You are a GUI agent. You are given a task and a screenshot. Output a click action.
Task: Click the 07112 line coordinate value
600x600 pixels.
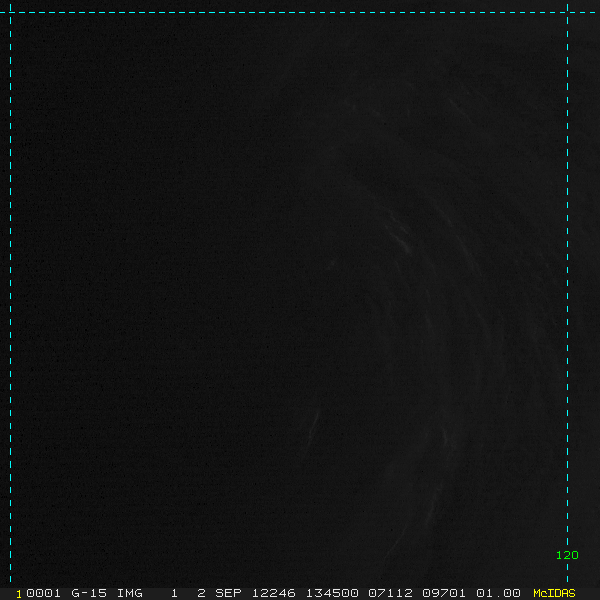click(390, 593)
